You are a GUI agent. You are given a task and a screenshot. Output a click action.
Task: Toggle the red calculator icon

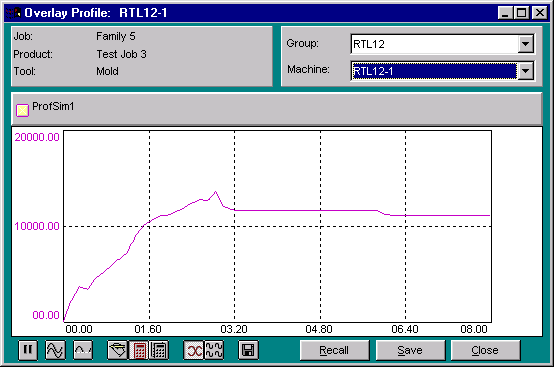138,350
